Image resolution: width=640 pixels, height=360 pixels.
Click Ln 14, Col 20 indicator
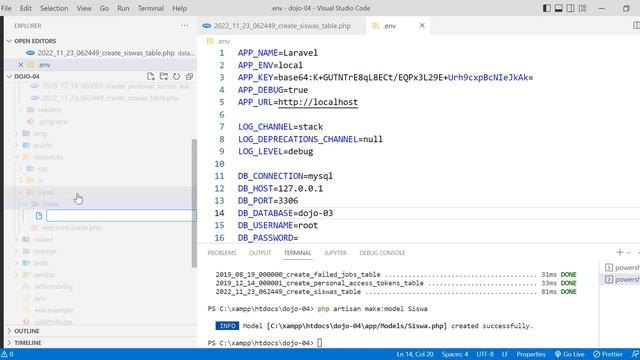415,354
